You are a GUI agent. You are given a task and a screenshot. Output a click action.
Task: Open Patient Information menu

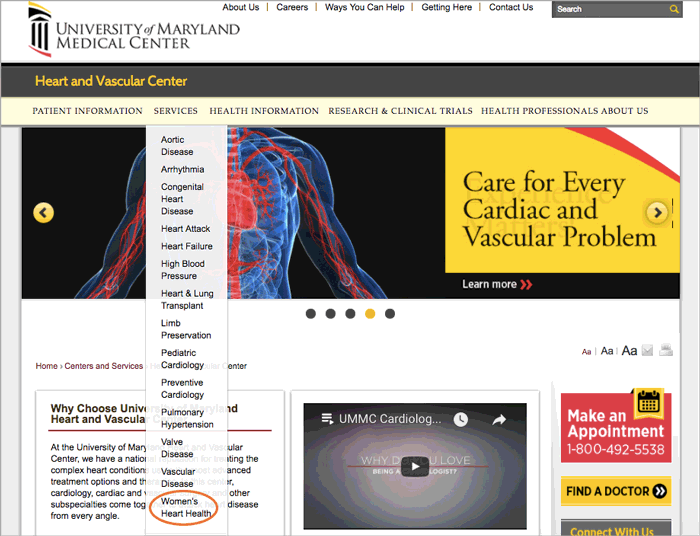(88, 111)
